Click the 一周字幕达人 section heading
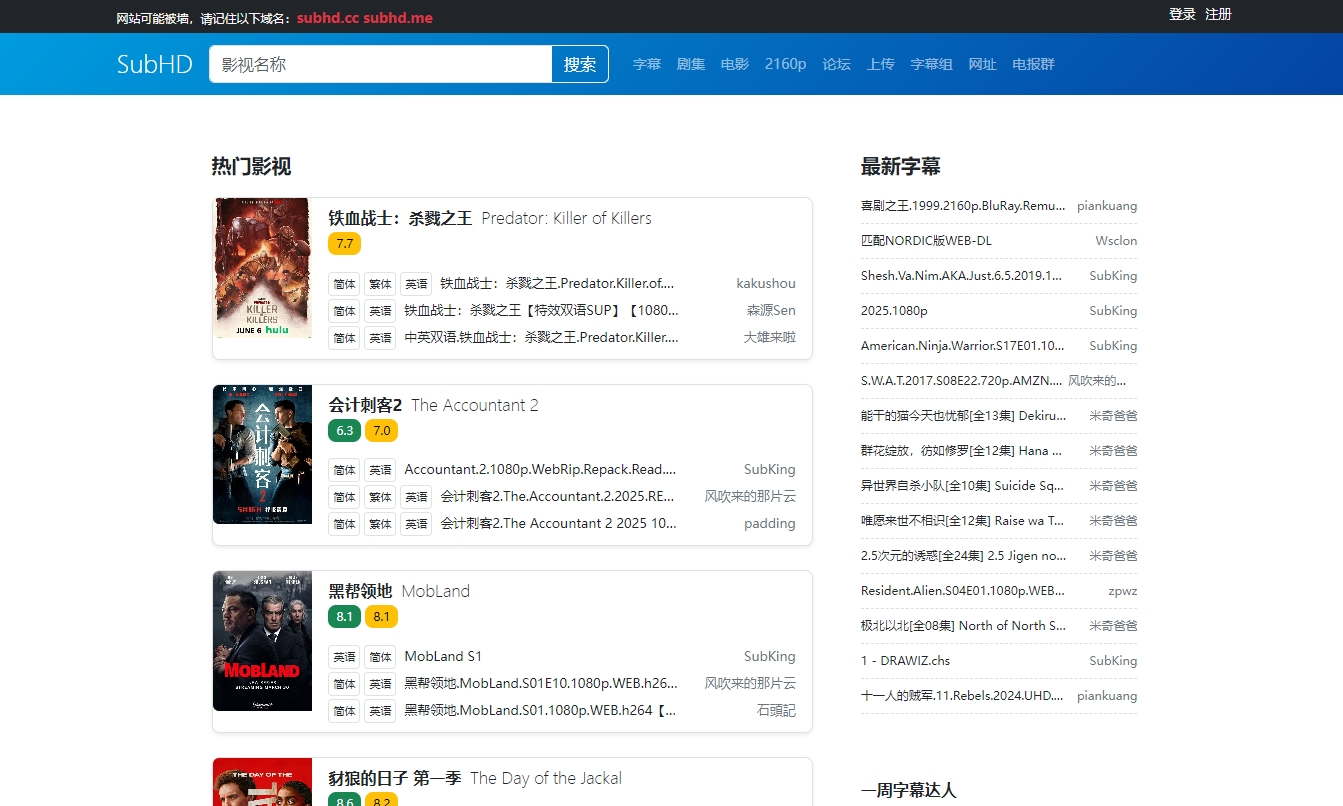Screen dimensions: 1343x806 click(x=908, y=790)
